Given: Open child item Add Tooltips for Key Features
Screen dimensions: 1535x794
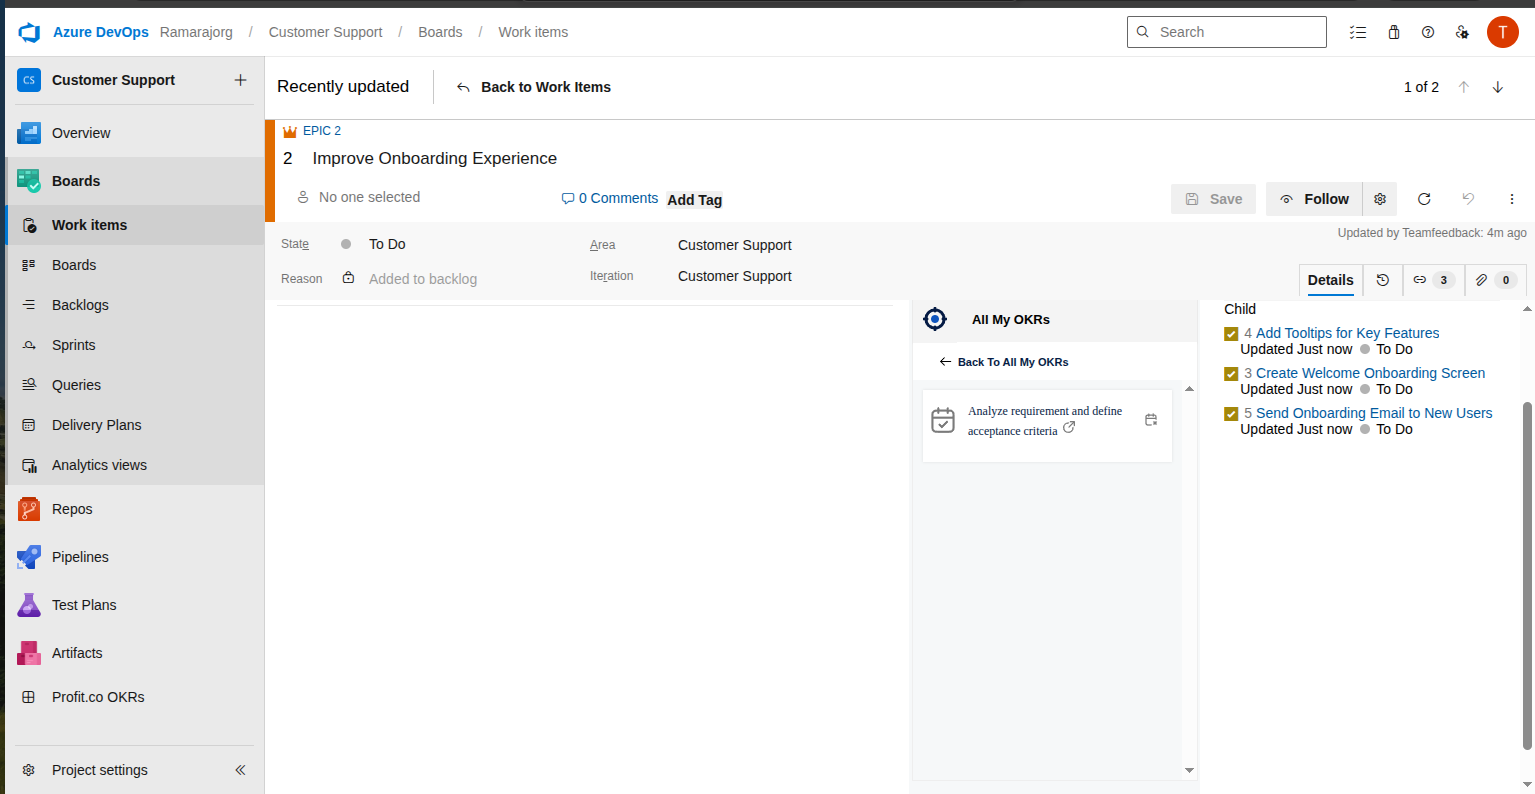Looking at the screenshot, I should coord(1347,333).
